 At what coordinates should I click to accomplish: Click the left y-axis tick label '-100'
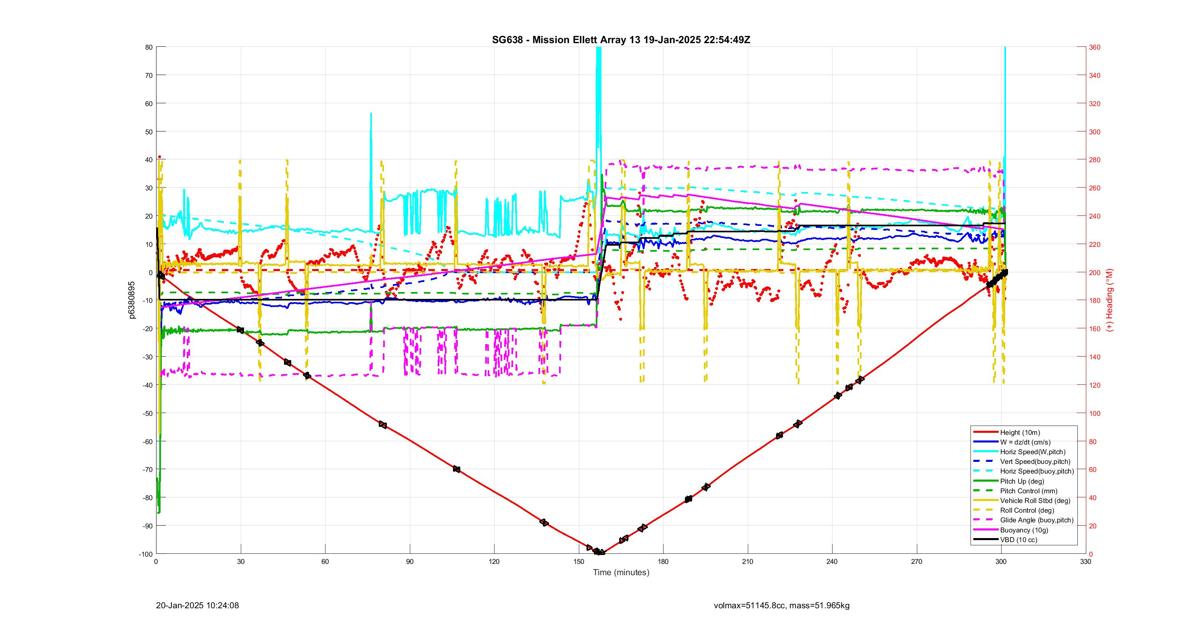tap(145, 554)
